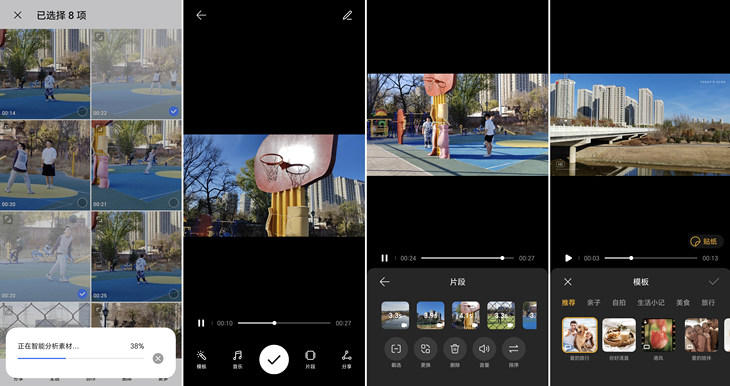
Task: Deselect the checked 00:22 video
Action: pyautogui.click(x=174, y=111)
